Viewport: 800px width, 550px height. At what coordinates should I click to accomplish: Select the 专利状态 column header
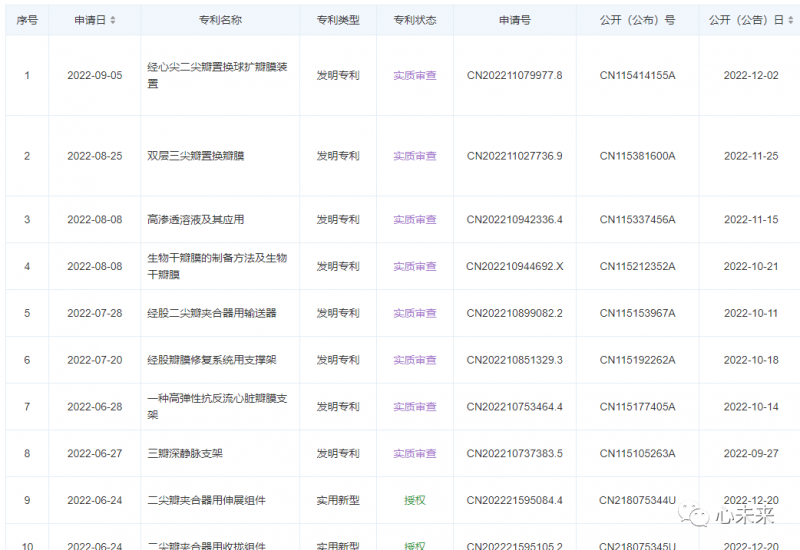[x=414, y=20]
